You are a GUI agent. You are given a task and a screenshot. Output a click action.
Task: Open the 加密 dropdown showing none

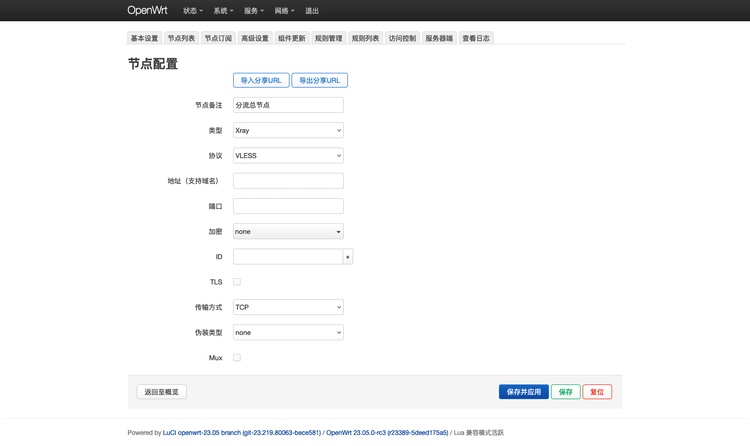coord(288,231)
